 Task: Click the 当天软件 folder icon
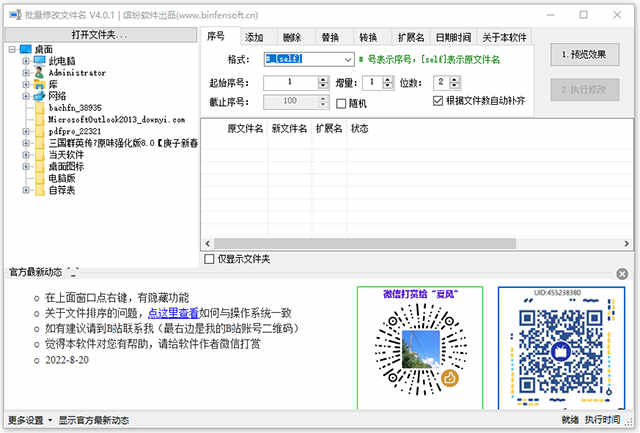pyautogui.click(x=40, y=155)
